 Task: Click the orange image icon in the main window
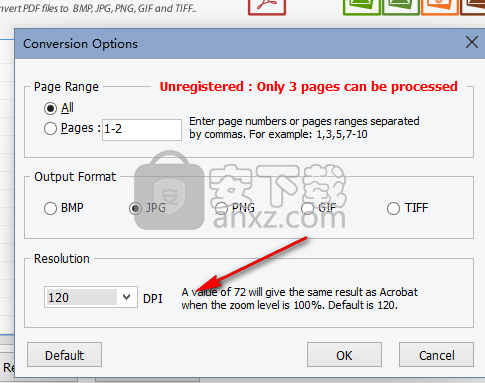[x=440, y=7]
